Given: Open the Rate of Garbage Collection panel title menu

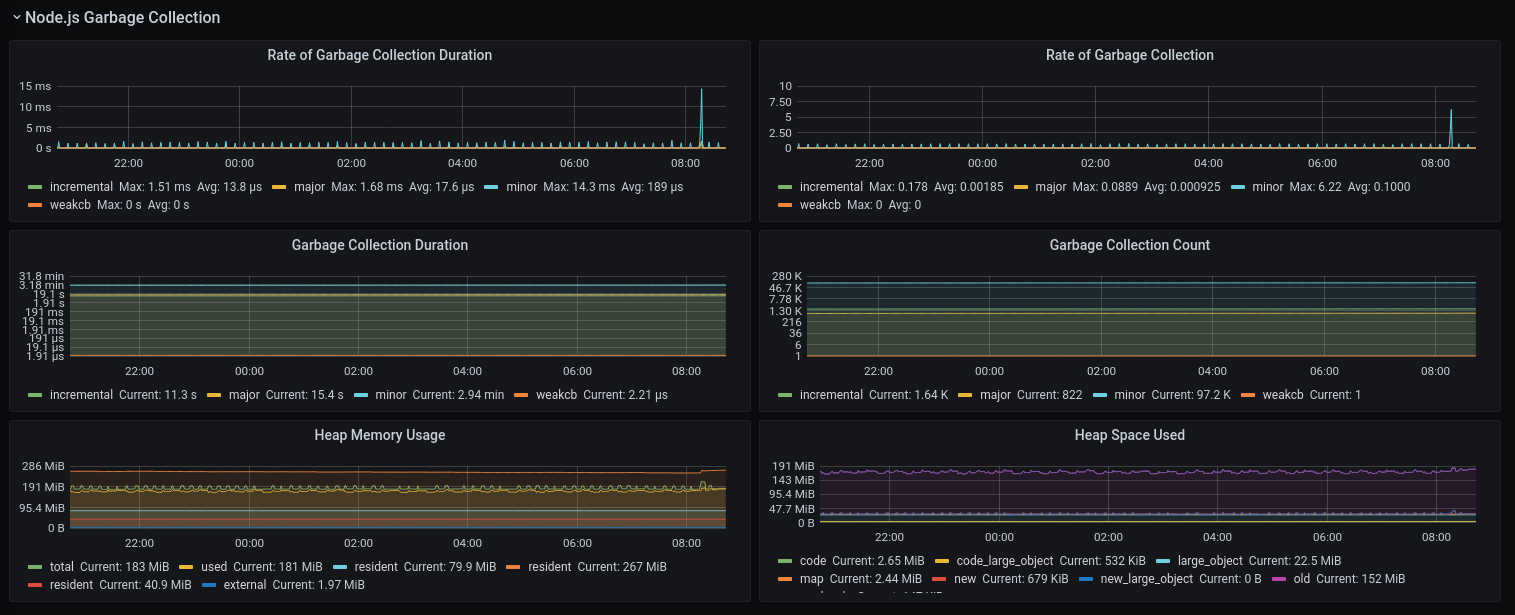Looking at the screenshot, I should click(1129, 56).
